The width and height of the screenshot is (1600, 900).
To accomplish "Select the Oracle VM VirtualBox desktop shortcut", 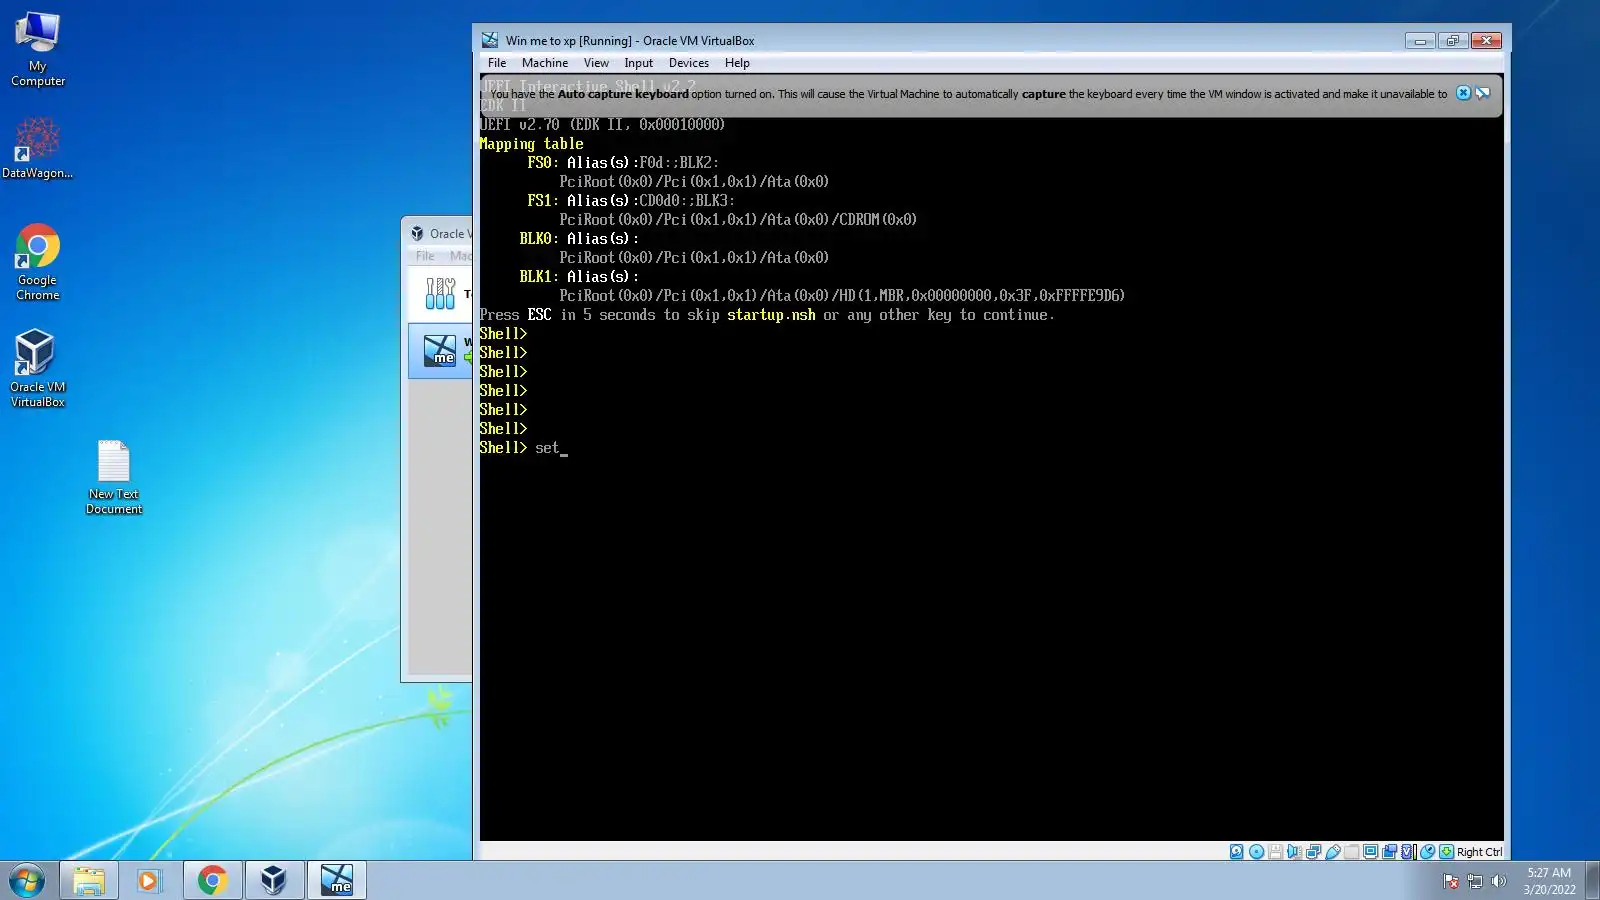I will coord(38,368).
